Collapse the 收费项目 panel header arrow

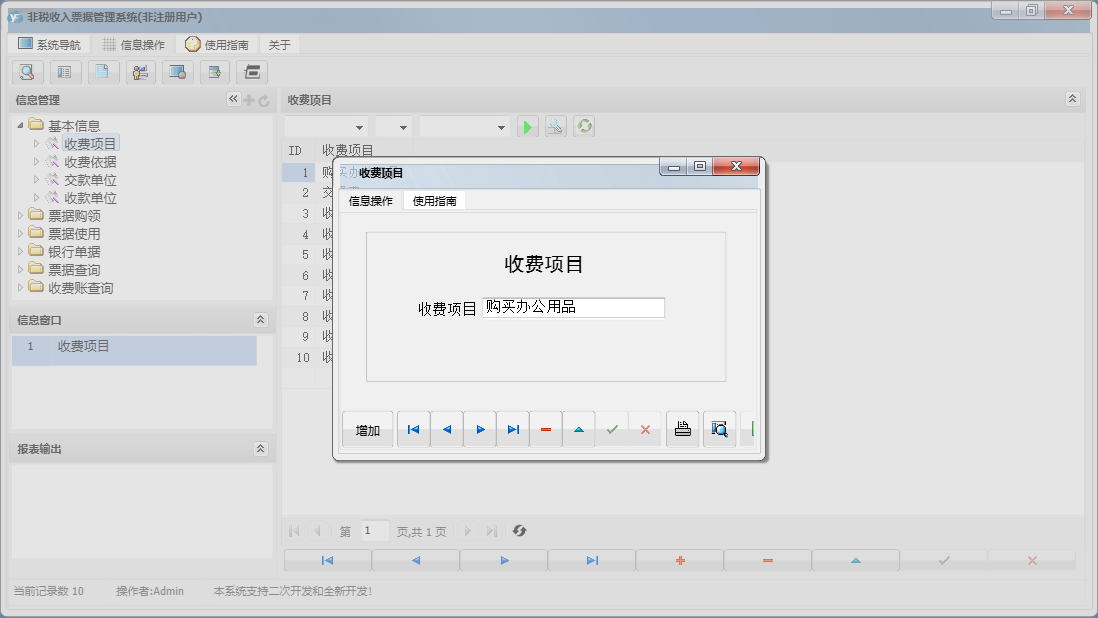(x=1072, y=99)
